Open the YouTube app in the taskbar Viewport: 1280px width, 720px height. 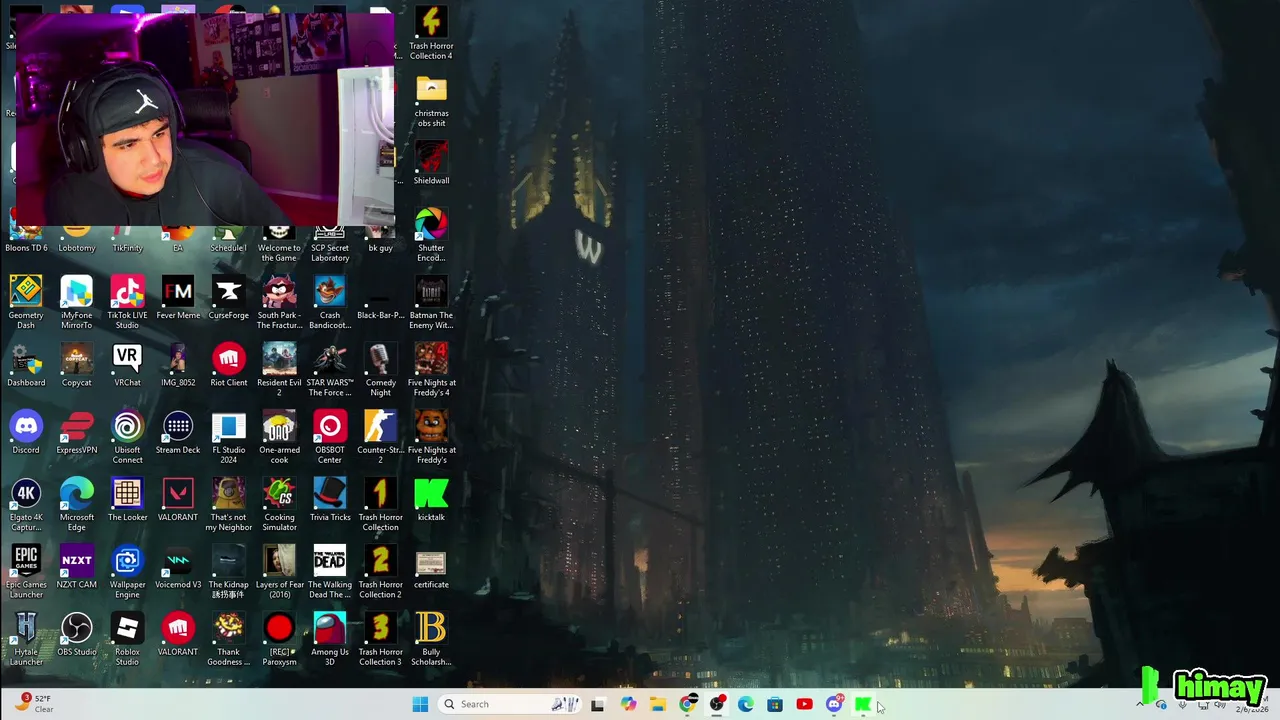tap(804, 704)
